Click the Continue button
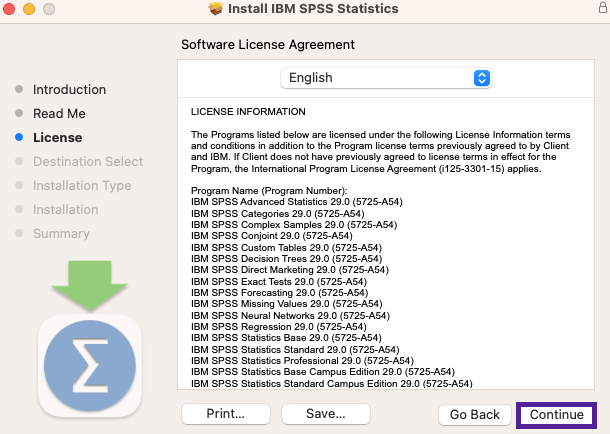The height and width of the screenshot is (434, 610). coord(556,415)
